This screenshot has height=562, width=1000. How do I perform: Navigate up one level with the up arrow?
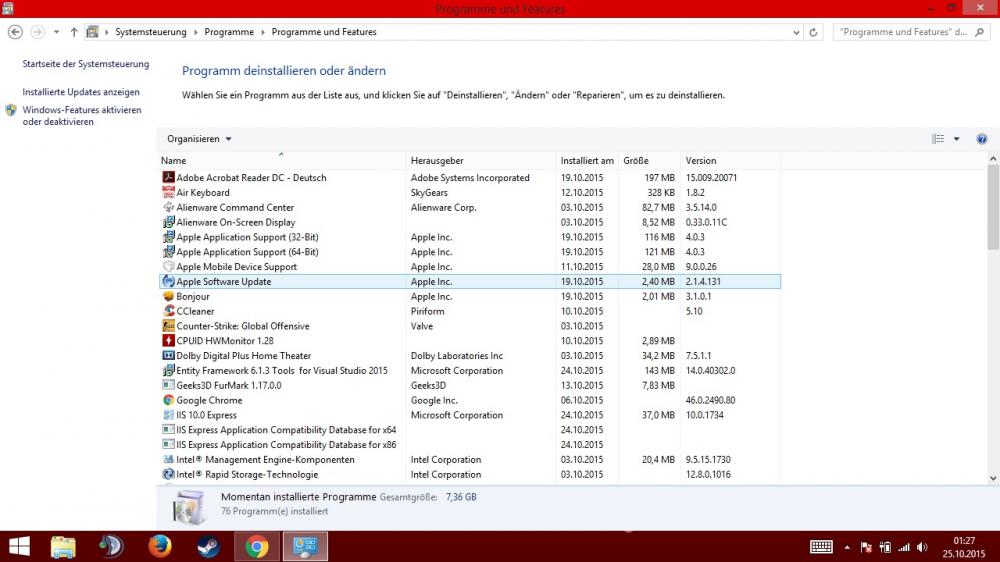point(74,32)
